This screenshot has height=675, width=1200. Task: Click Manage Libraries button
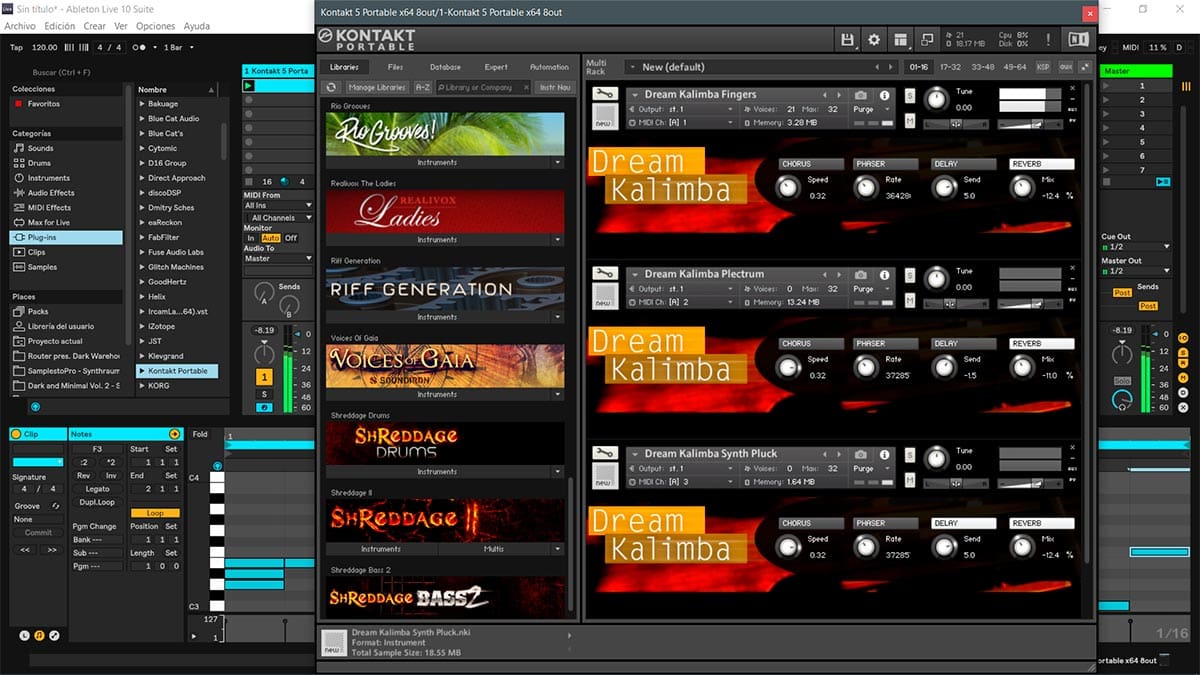tap(377, 87)
